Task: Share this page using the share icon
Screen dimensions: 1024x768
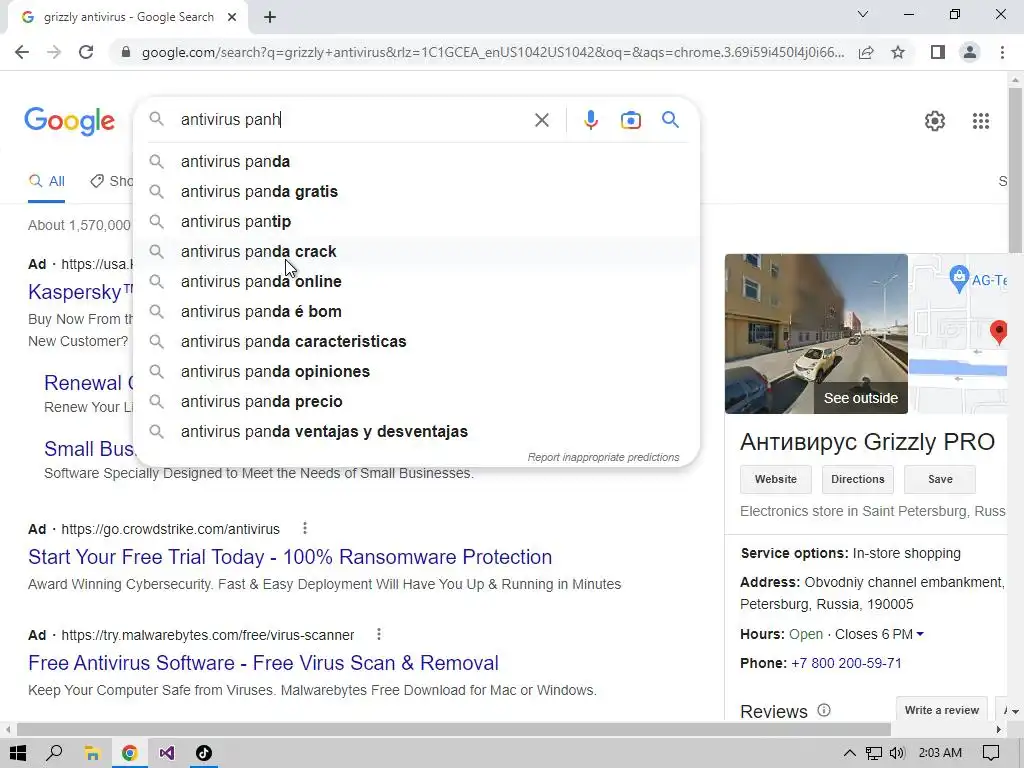Action: tap(866, 52)
